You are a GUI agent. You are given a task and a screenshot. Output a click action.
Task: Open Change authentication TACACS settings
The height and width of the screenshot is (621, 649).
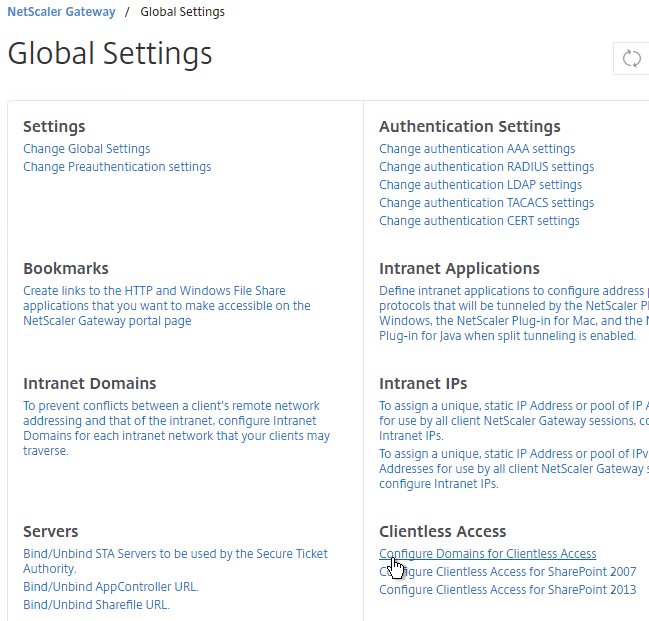pyautogui.click(x=487, y=203)
